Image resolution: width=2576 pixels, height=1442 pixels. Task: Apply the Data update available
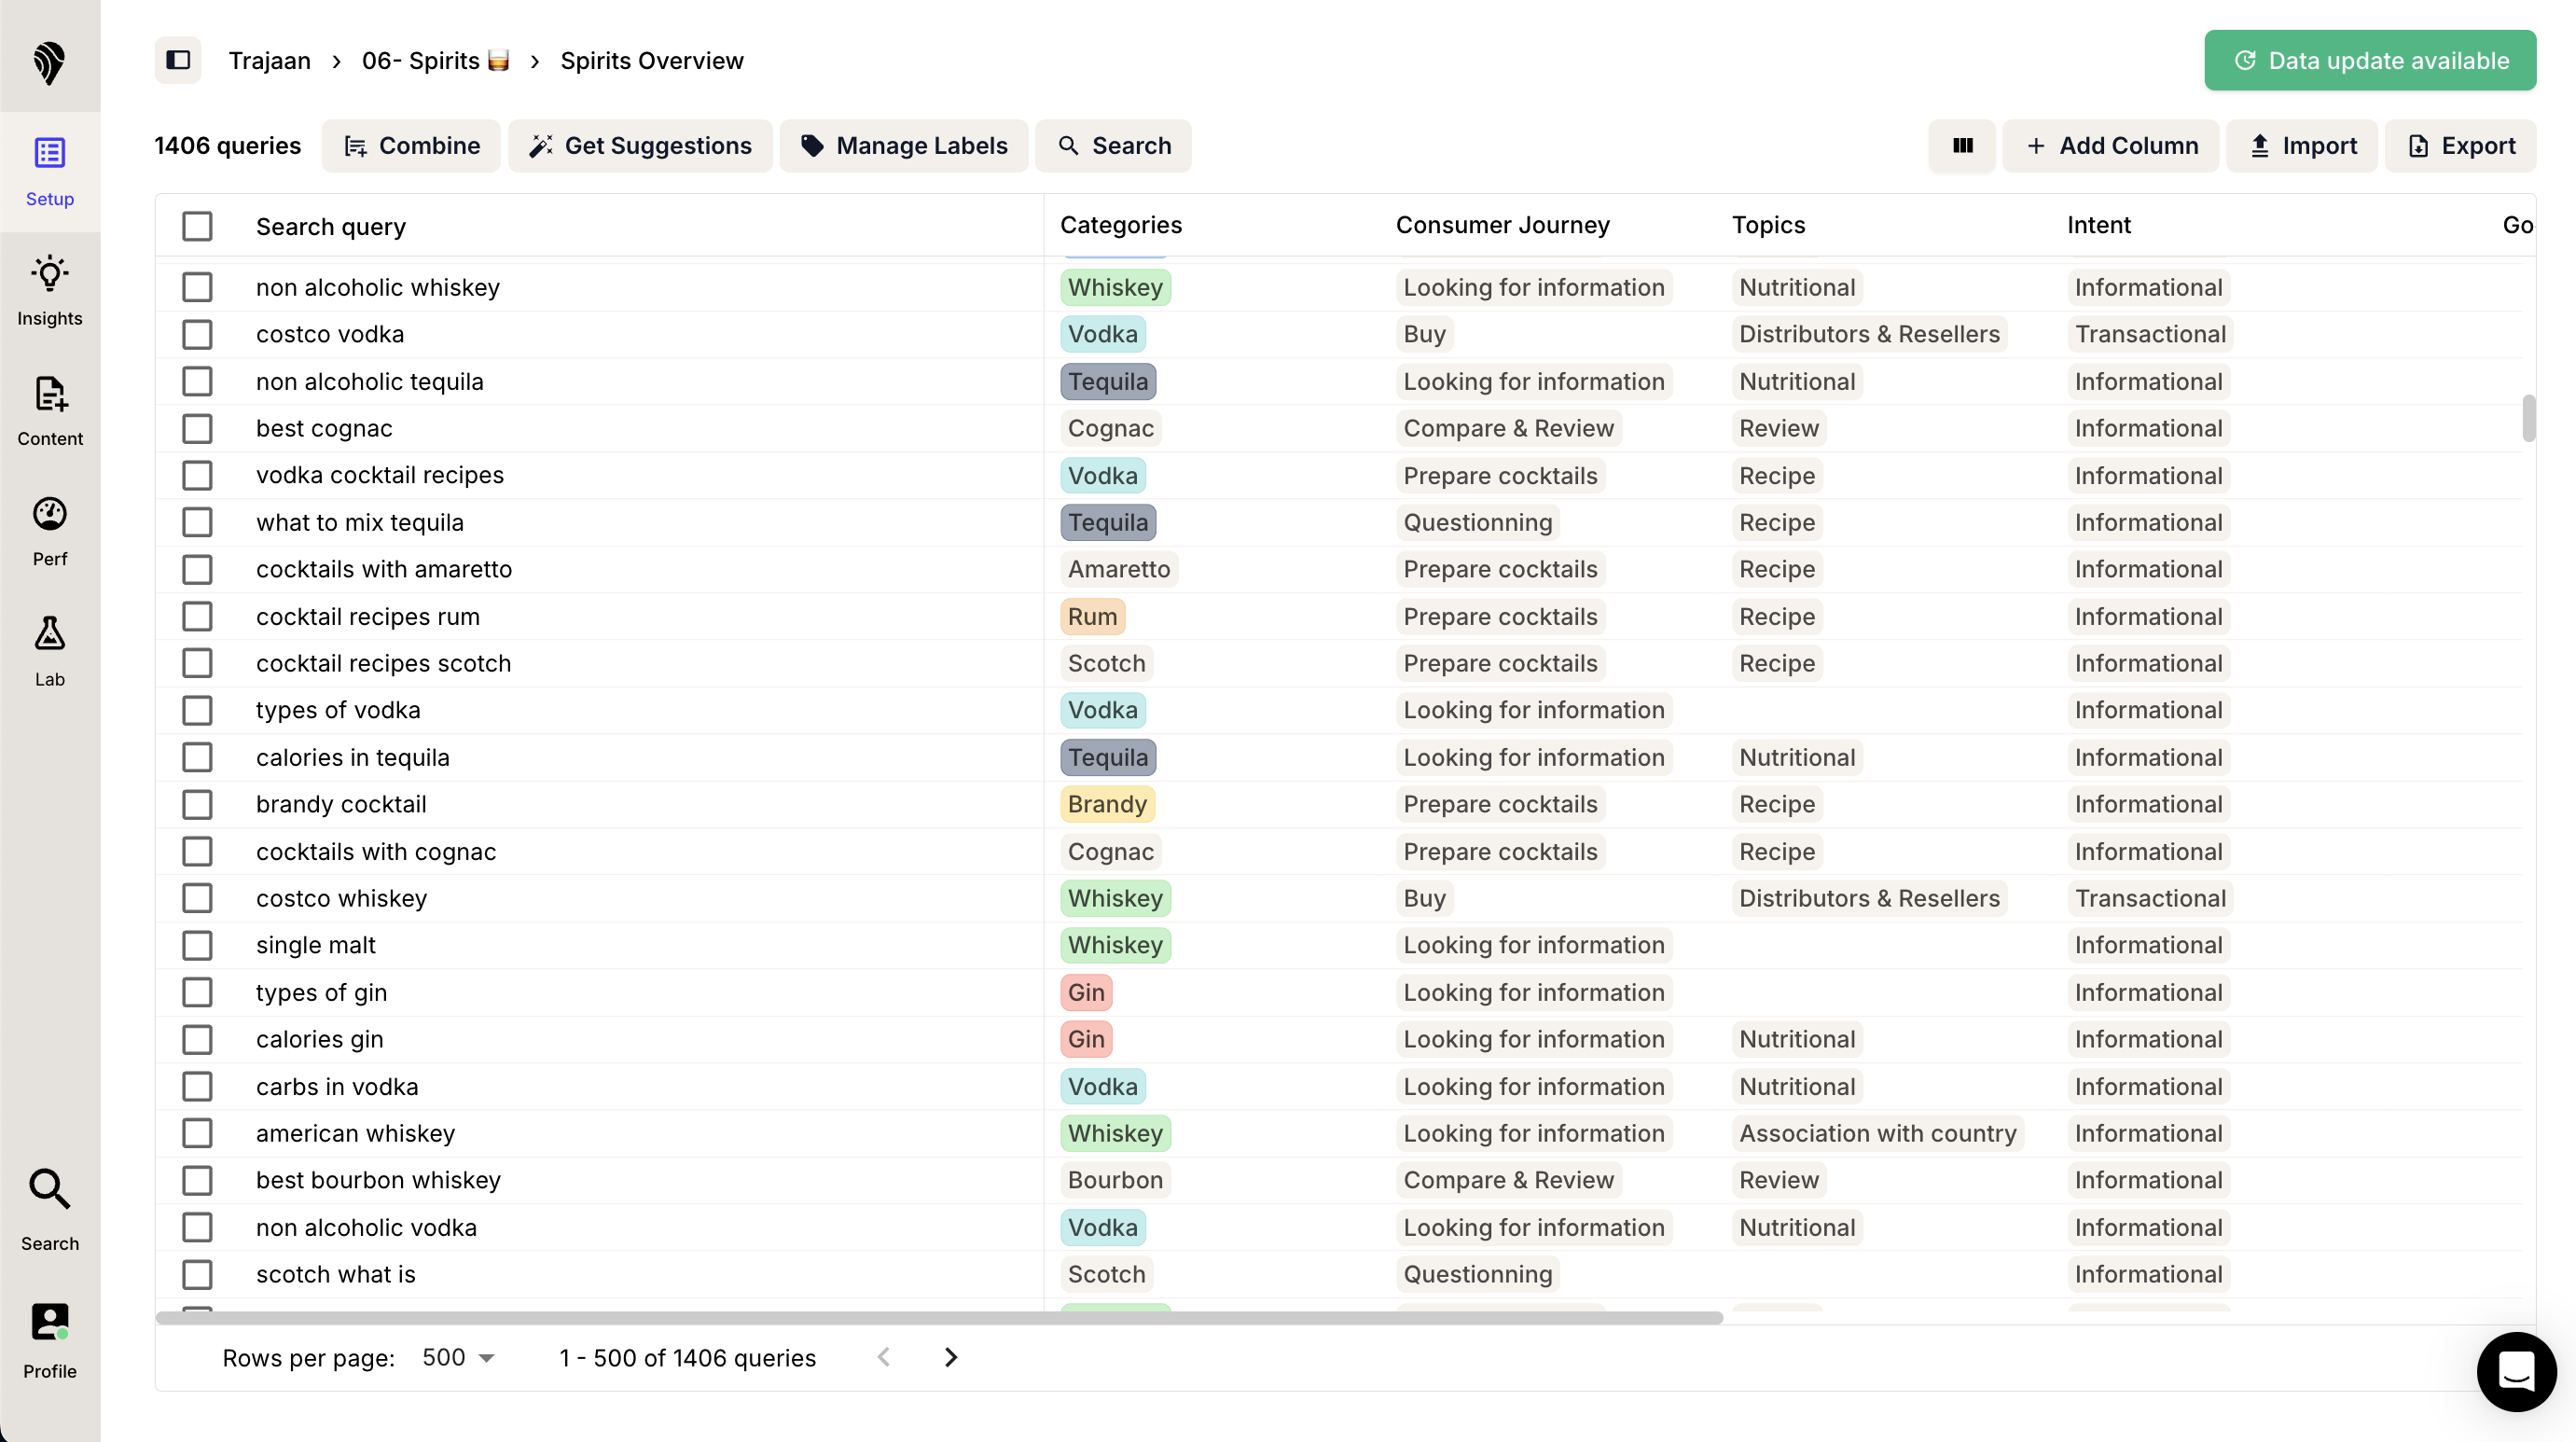(x=2369, y=60)
